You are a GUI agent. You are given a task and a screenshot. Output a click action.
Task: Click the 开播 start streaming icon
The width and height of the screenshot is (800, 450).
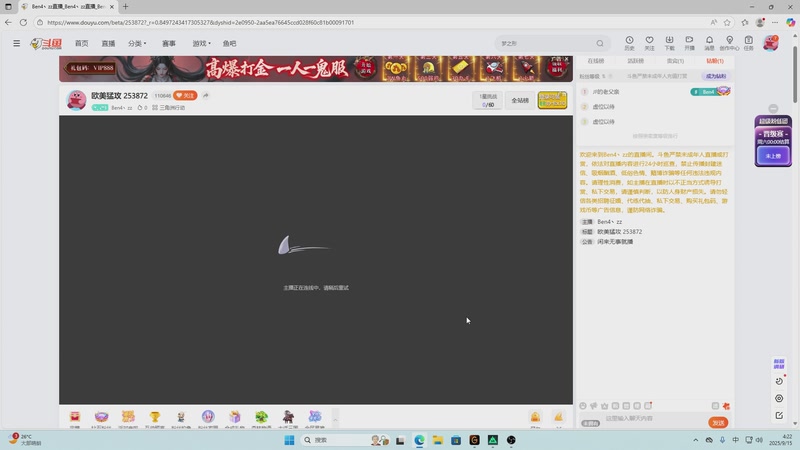point(689,43)
